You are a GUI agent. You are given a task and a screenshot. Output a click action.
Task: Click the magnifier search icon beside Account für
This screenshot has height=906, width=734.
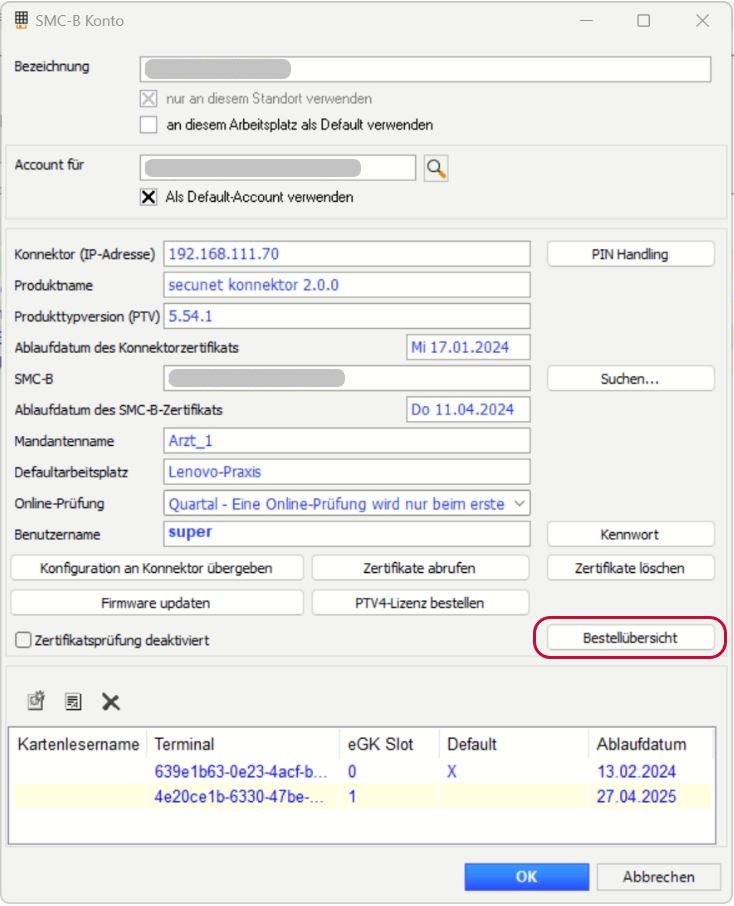point(436,168)
